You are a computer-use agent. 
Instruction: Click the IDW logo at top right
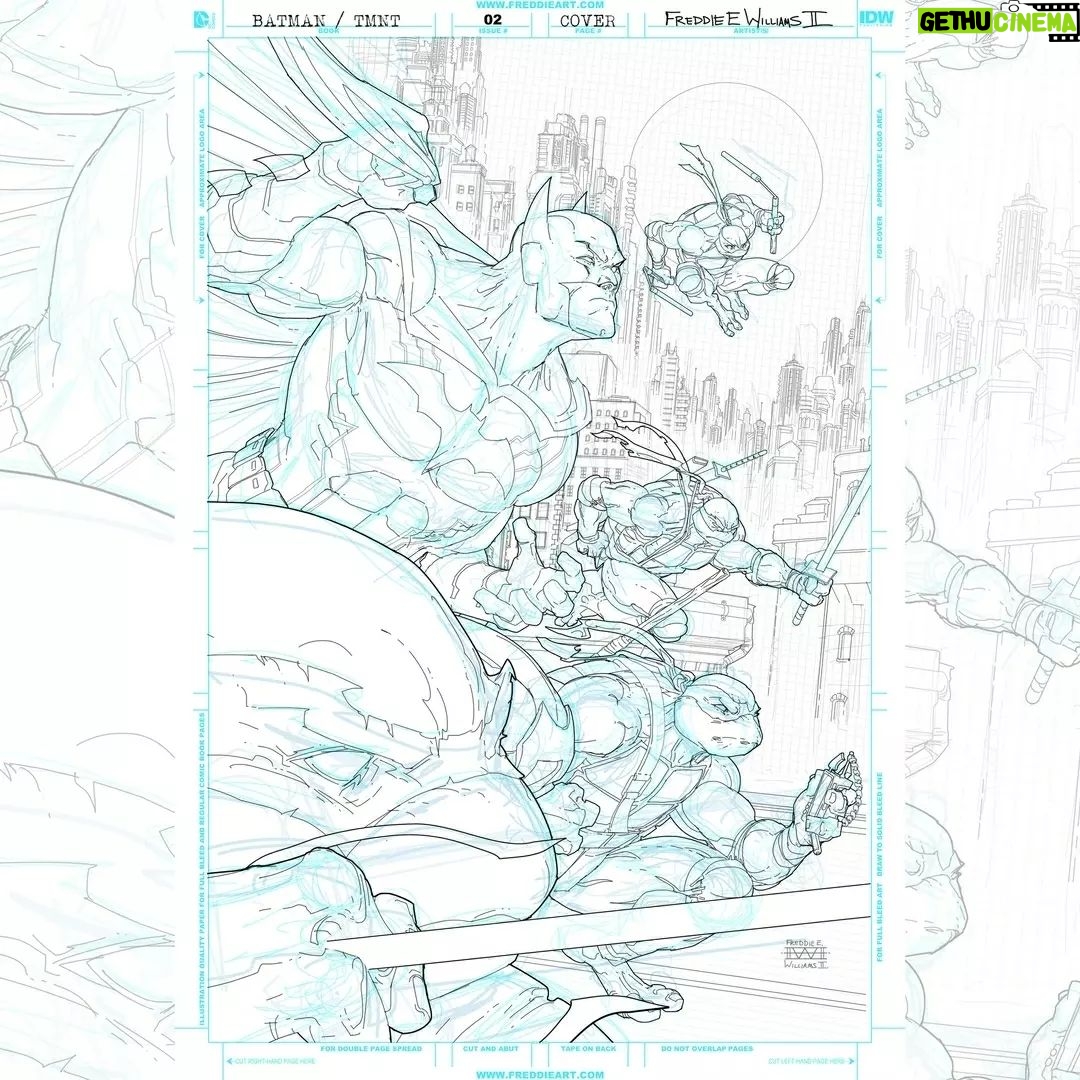877,19
